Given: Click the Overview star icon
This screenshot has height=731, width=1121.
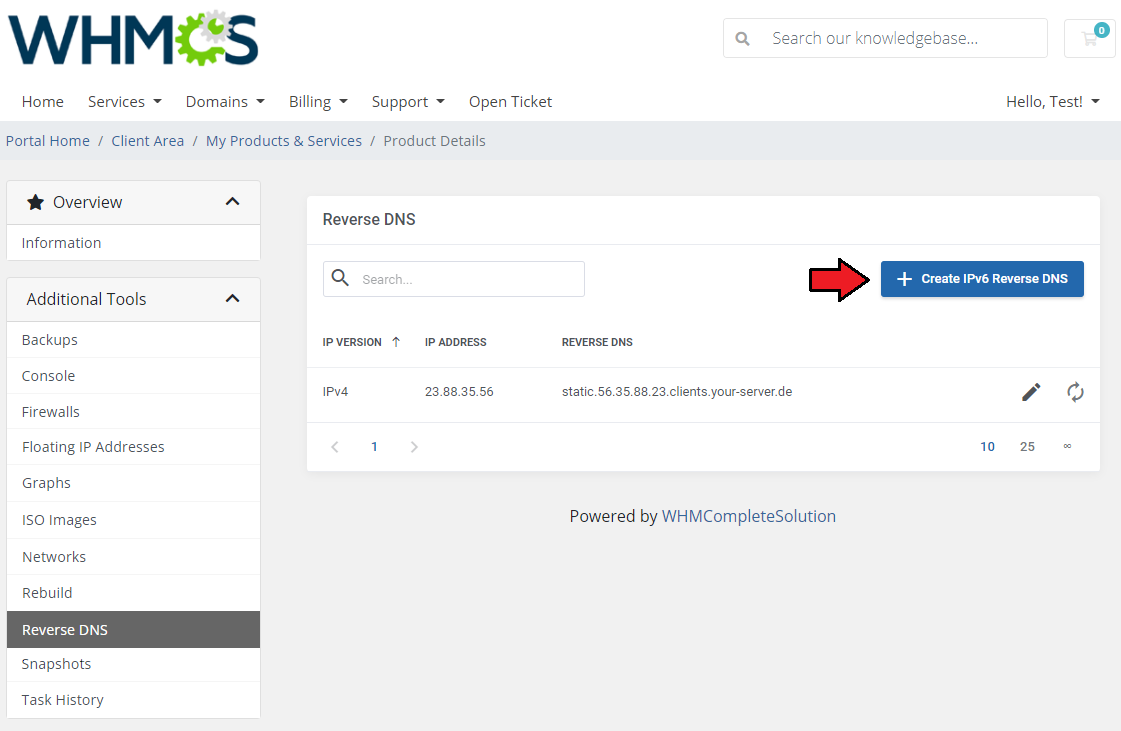Looking at the screenshot, I should click(35, 202).
